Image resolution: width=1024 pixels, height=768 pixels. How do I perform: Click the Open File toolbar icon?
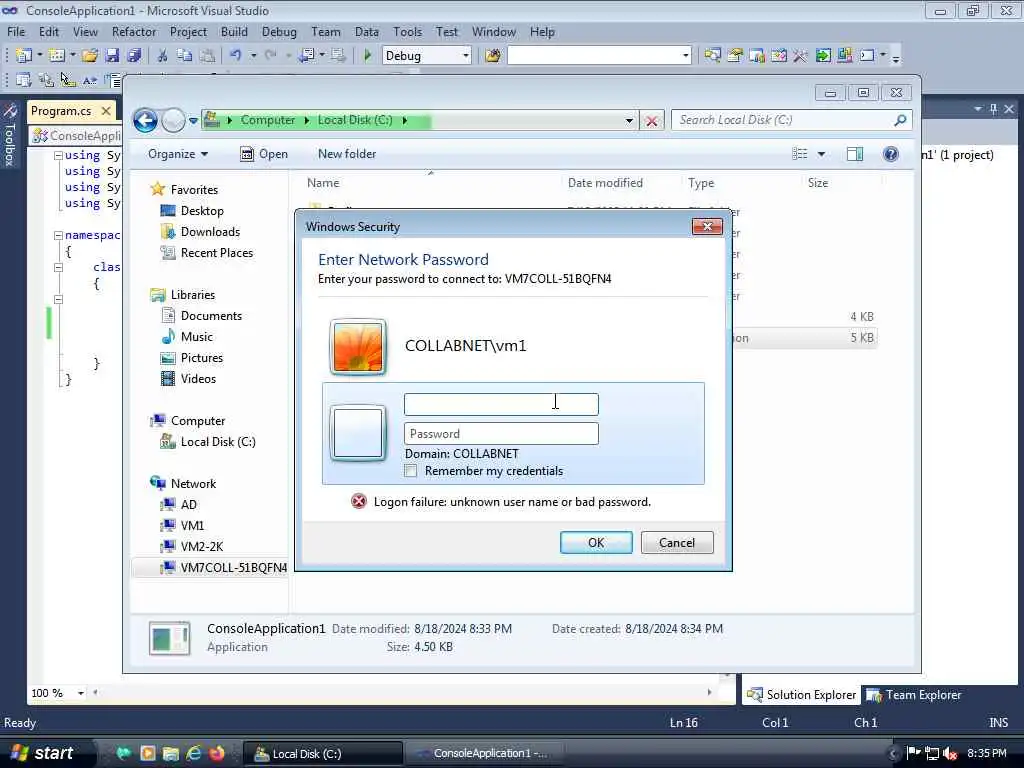pyautogui.click(x=90, y=56)
